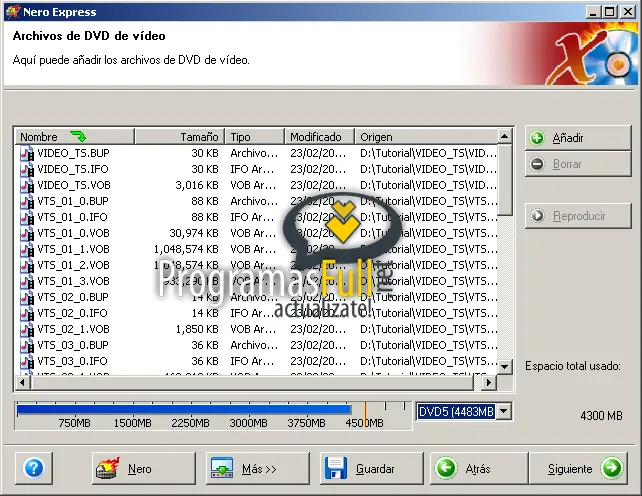
Task: Select the VTS_01_0.BUP file name
Action: coord(73,201)
